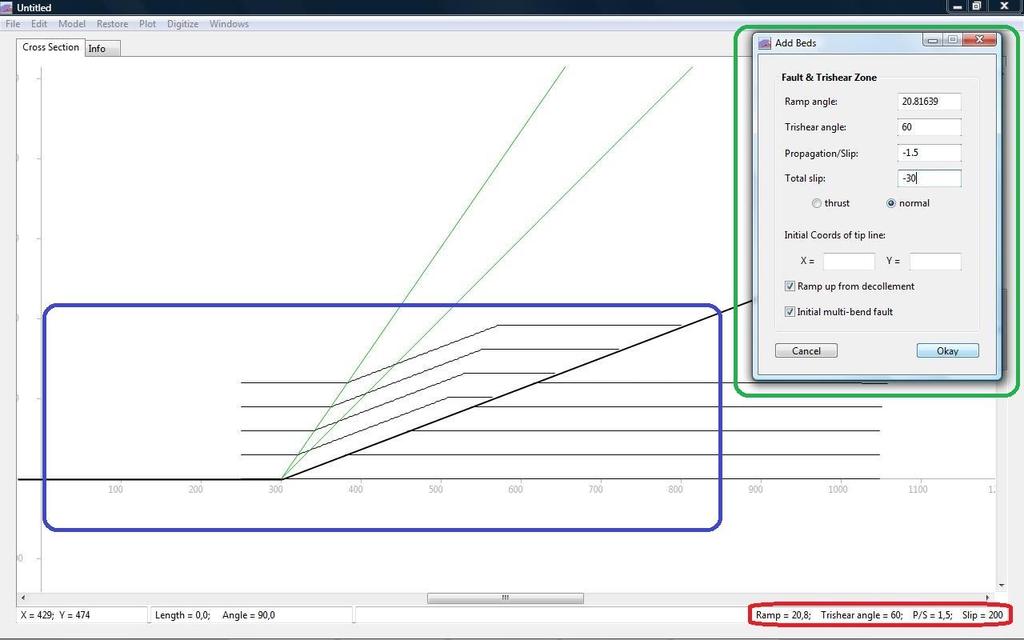1024x640 pixels.
Task: Click the vertical scrollbar down arrow
Action: (x=1001, y=586)
